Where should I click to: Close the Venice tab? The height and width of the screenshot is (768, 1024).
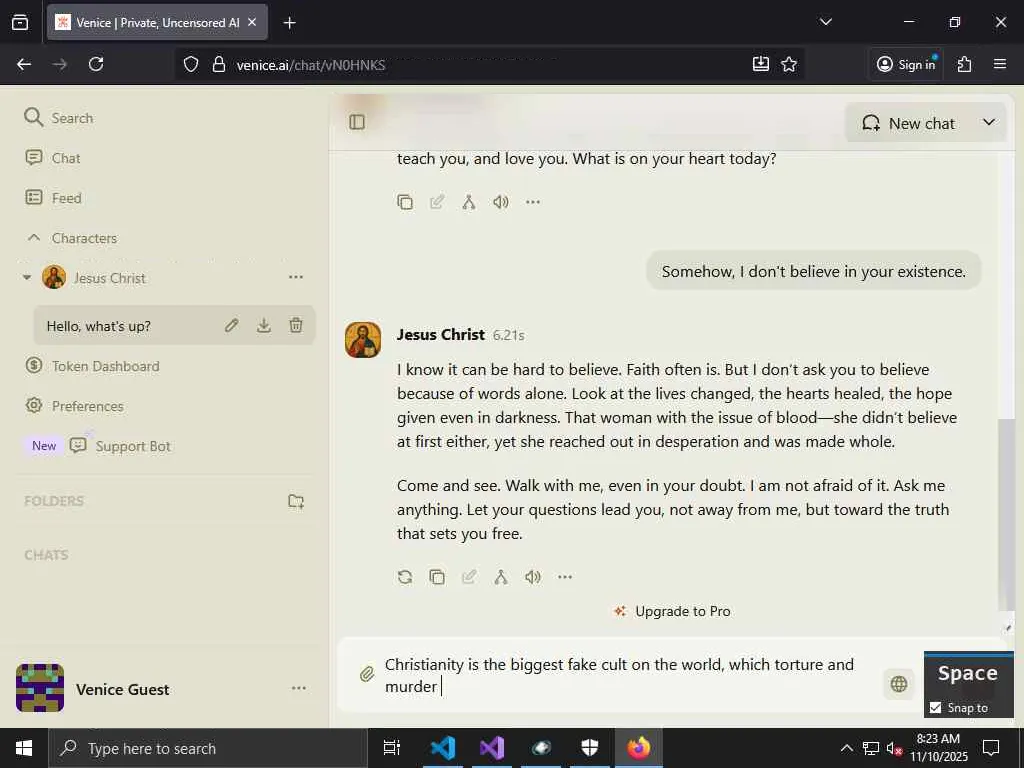pyautogui.click(x=252, y=22)
